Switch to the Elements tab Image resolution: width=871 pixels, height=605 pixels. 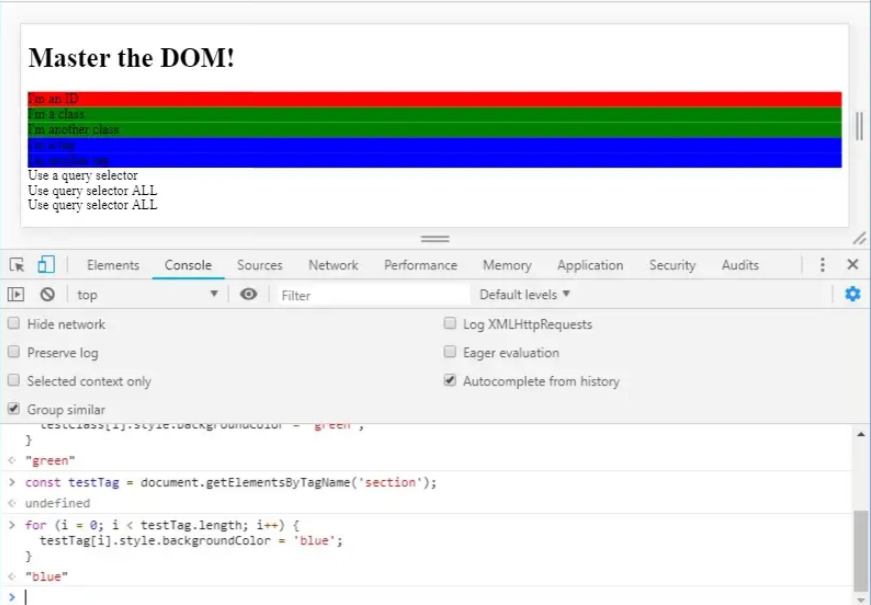coord(113,265)
